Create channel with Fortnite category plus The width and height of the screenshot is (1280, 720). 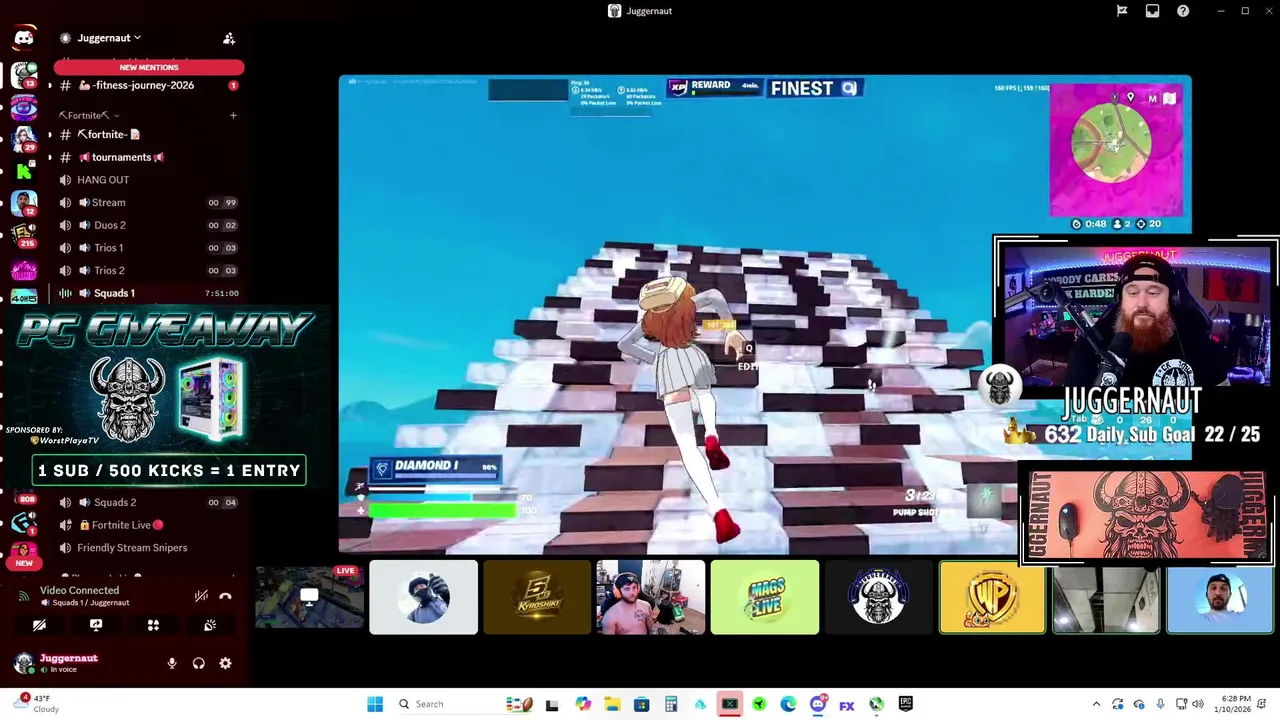point(233,115)
